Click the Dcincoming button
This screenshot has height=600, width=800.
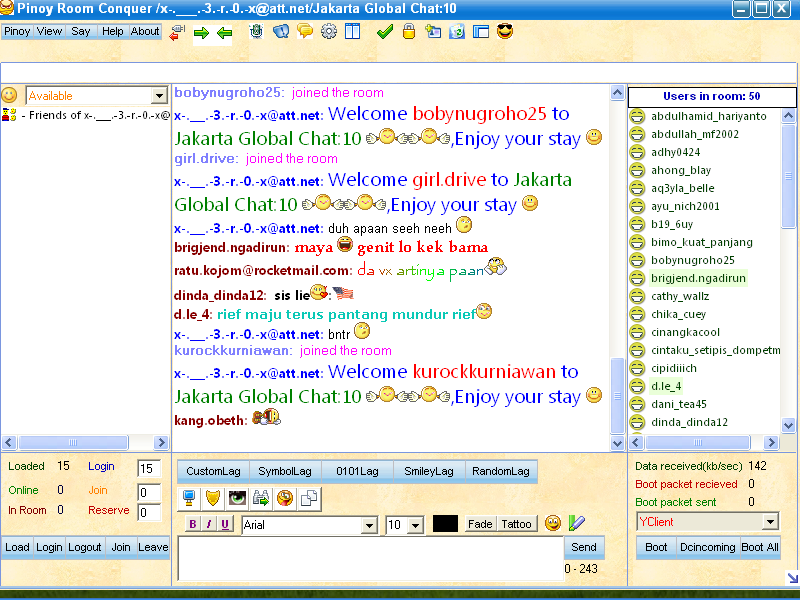tap(708, 547)
